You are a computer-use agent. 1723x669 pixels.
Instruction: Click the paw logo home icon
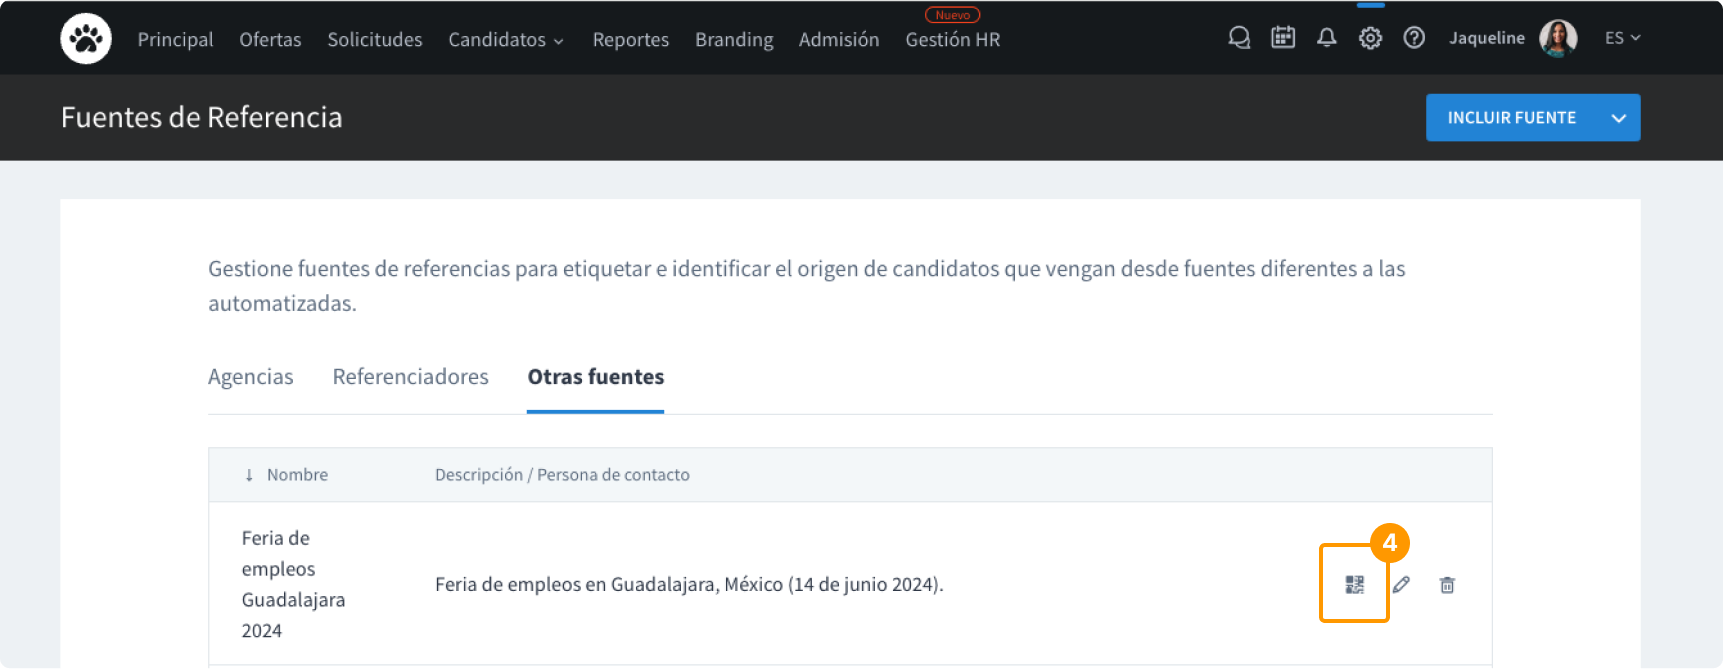click(86, 39)
